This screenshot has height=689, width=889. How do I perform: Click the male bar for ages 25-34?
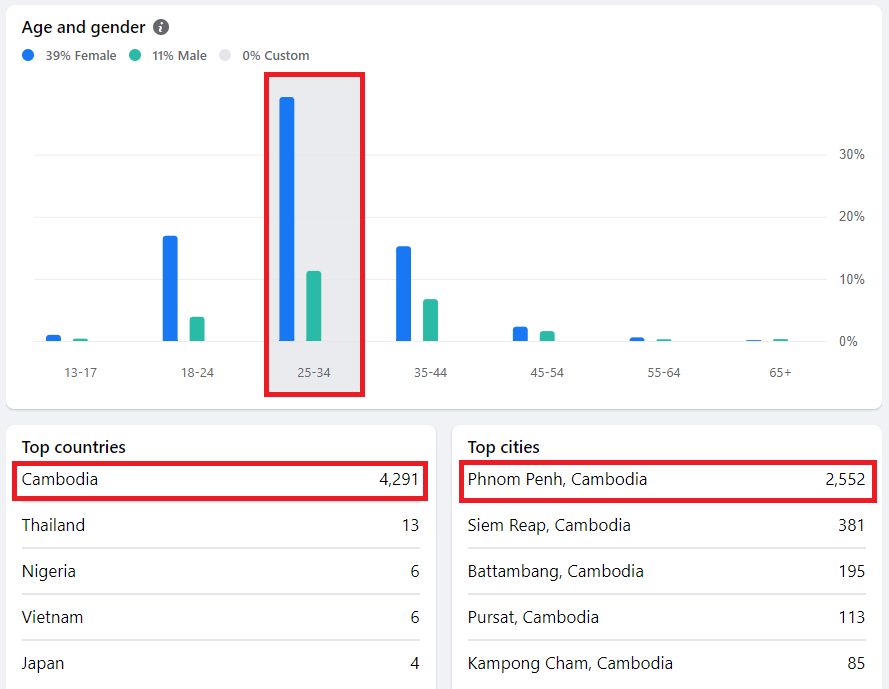314,306
